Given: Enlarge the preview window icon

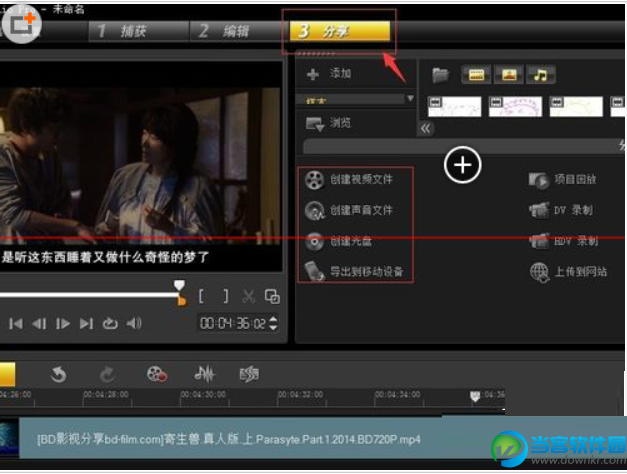Looking at the screenshot, I should click(272, 296).
